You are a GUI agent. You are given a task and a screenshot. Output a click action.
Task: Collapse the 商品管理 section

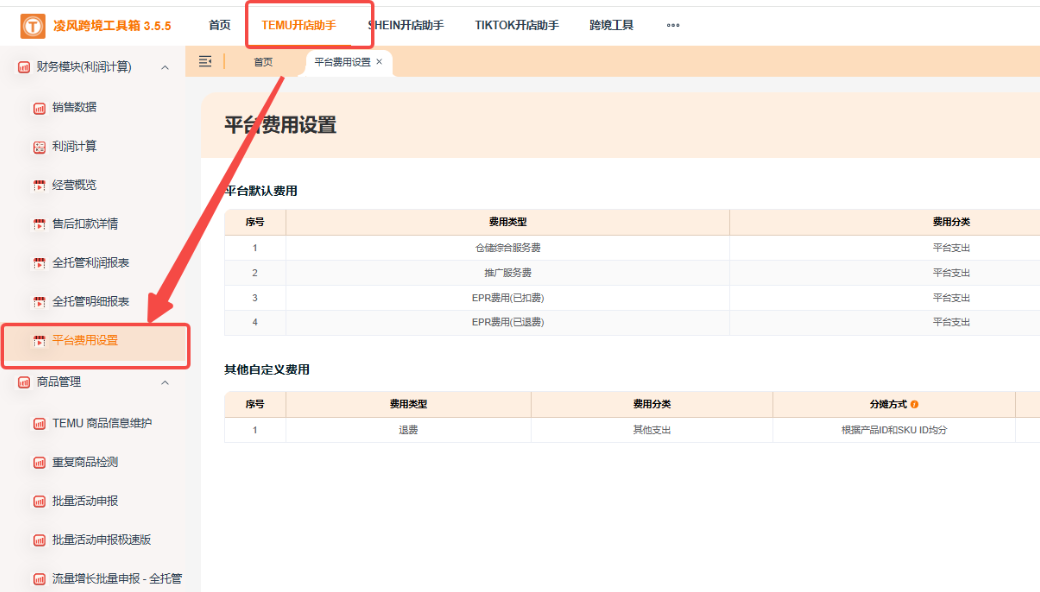pos(165,383)
